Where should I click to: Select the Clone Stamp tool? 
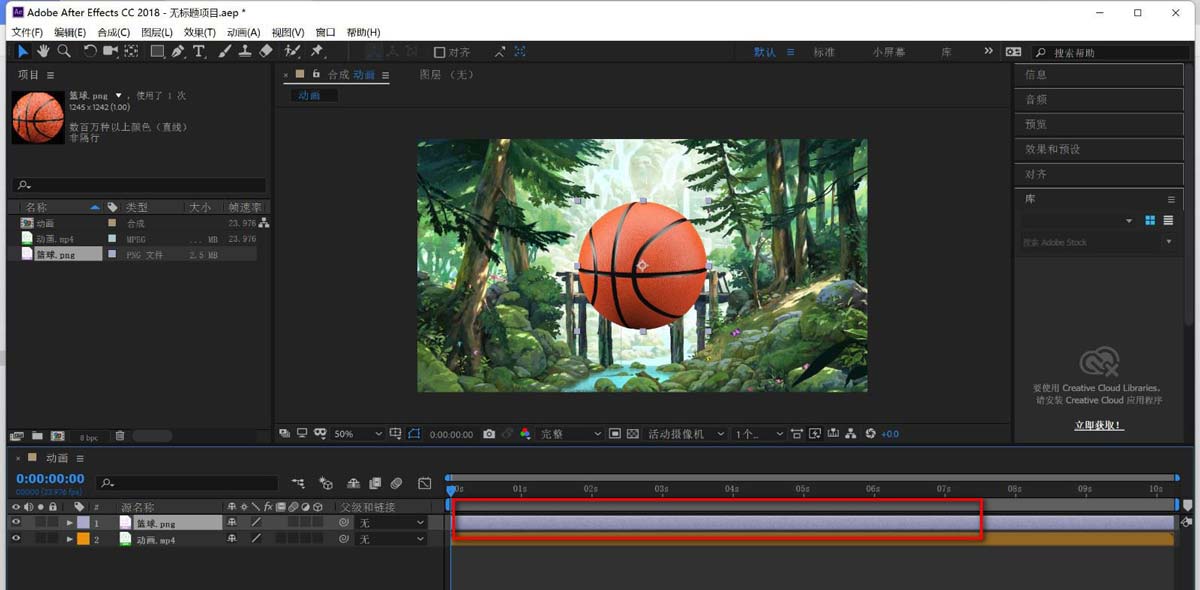pyautogui.click(x=245, y=51)
